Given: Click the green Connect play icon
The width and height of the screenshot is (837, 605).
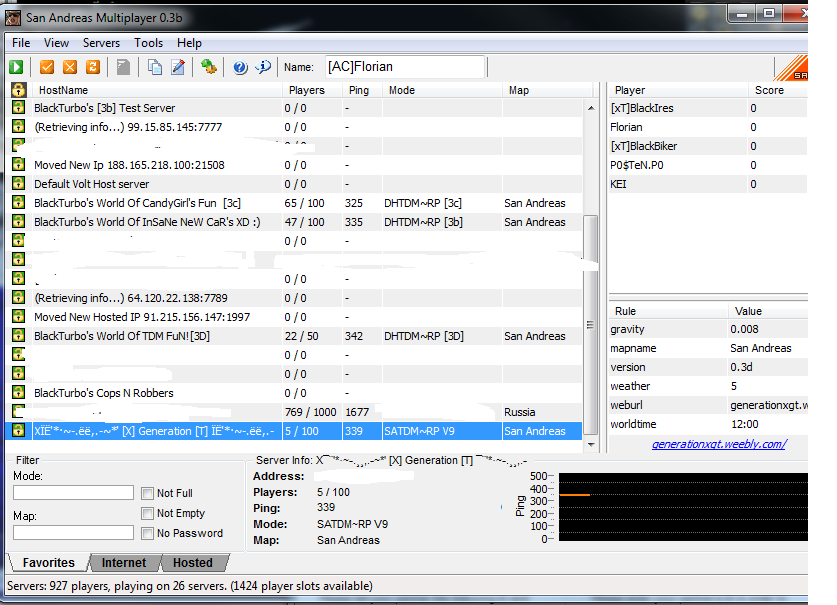Looking at the screenshot, I should (16, 67).
